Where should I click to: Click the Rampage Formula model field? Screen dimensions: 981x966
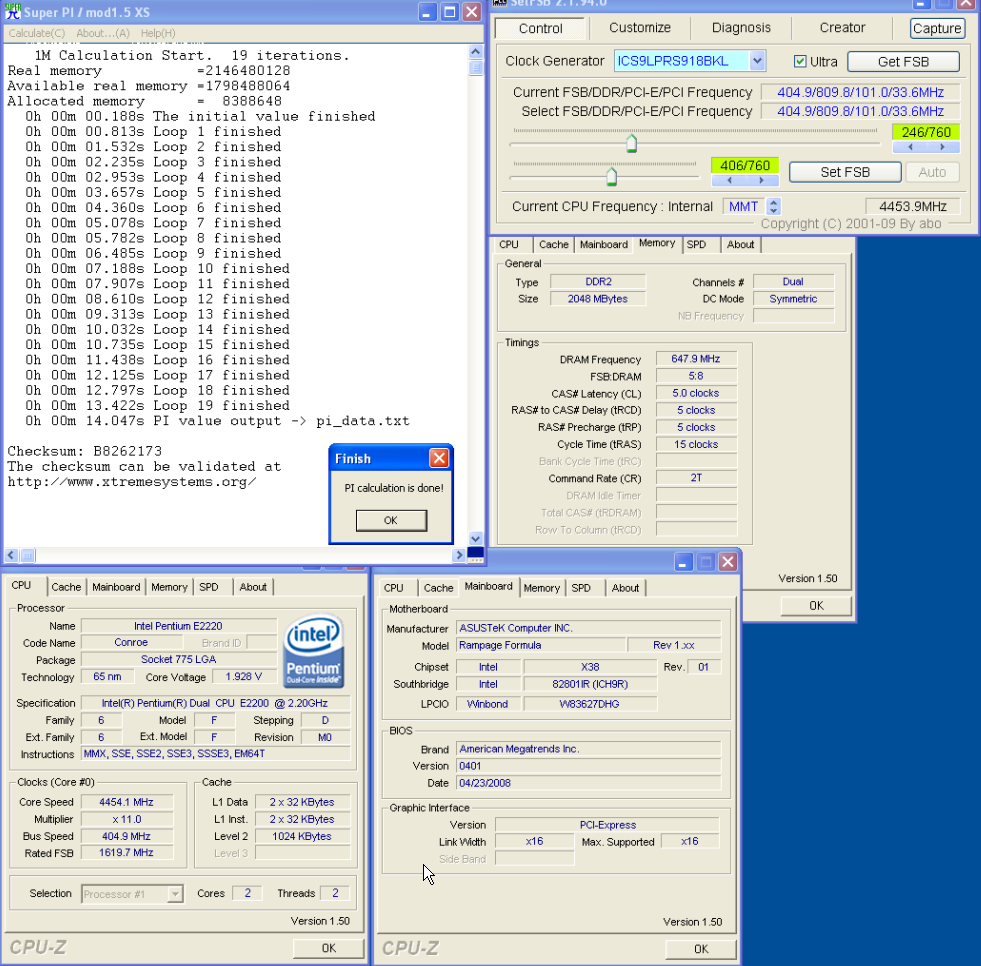(541, 645)
